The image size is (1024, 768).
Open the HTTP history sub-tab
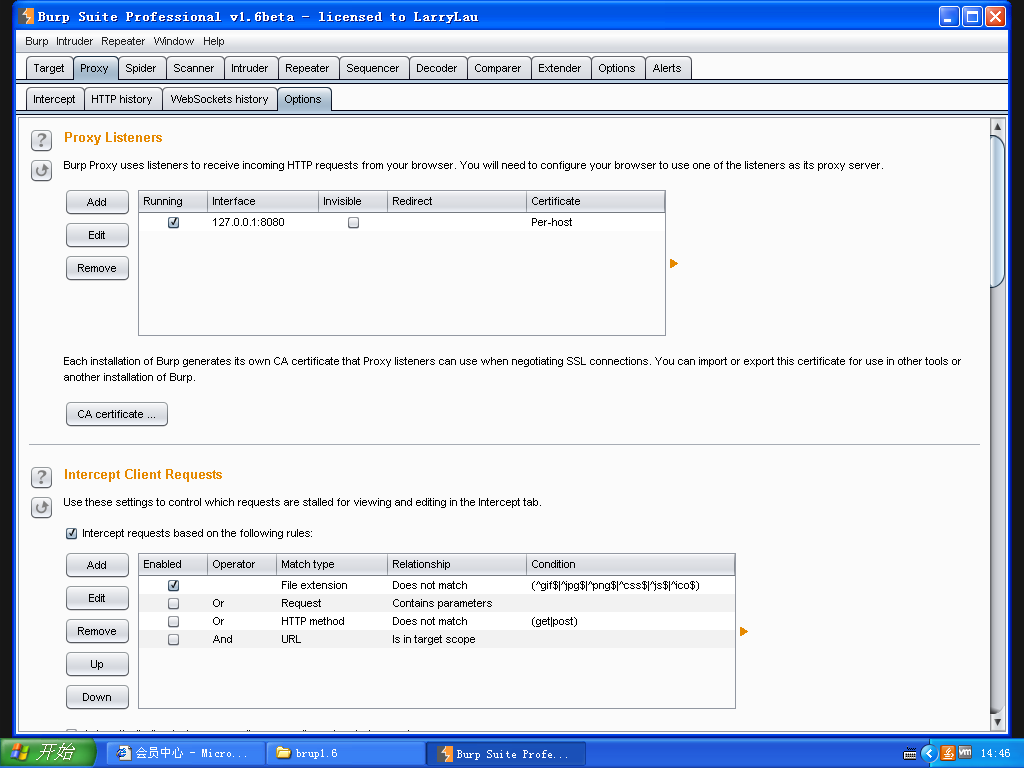121,99
